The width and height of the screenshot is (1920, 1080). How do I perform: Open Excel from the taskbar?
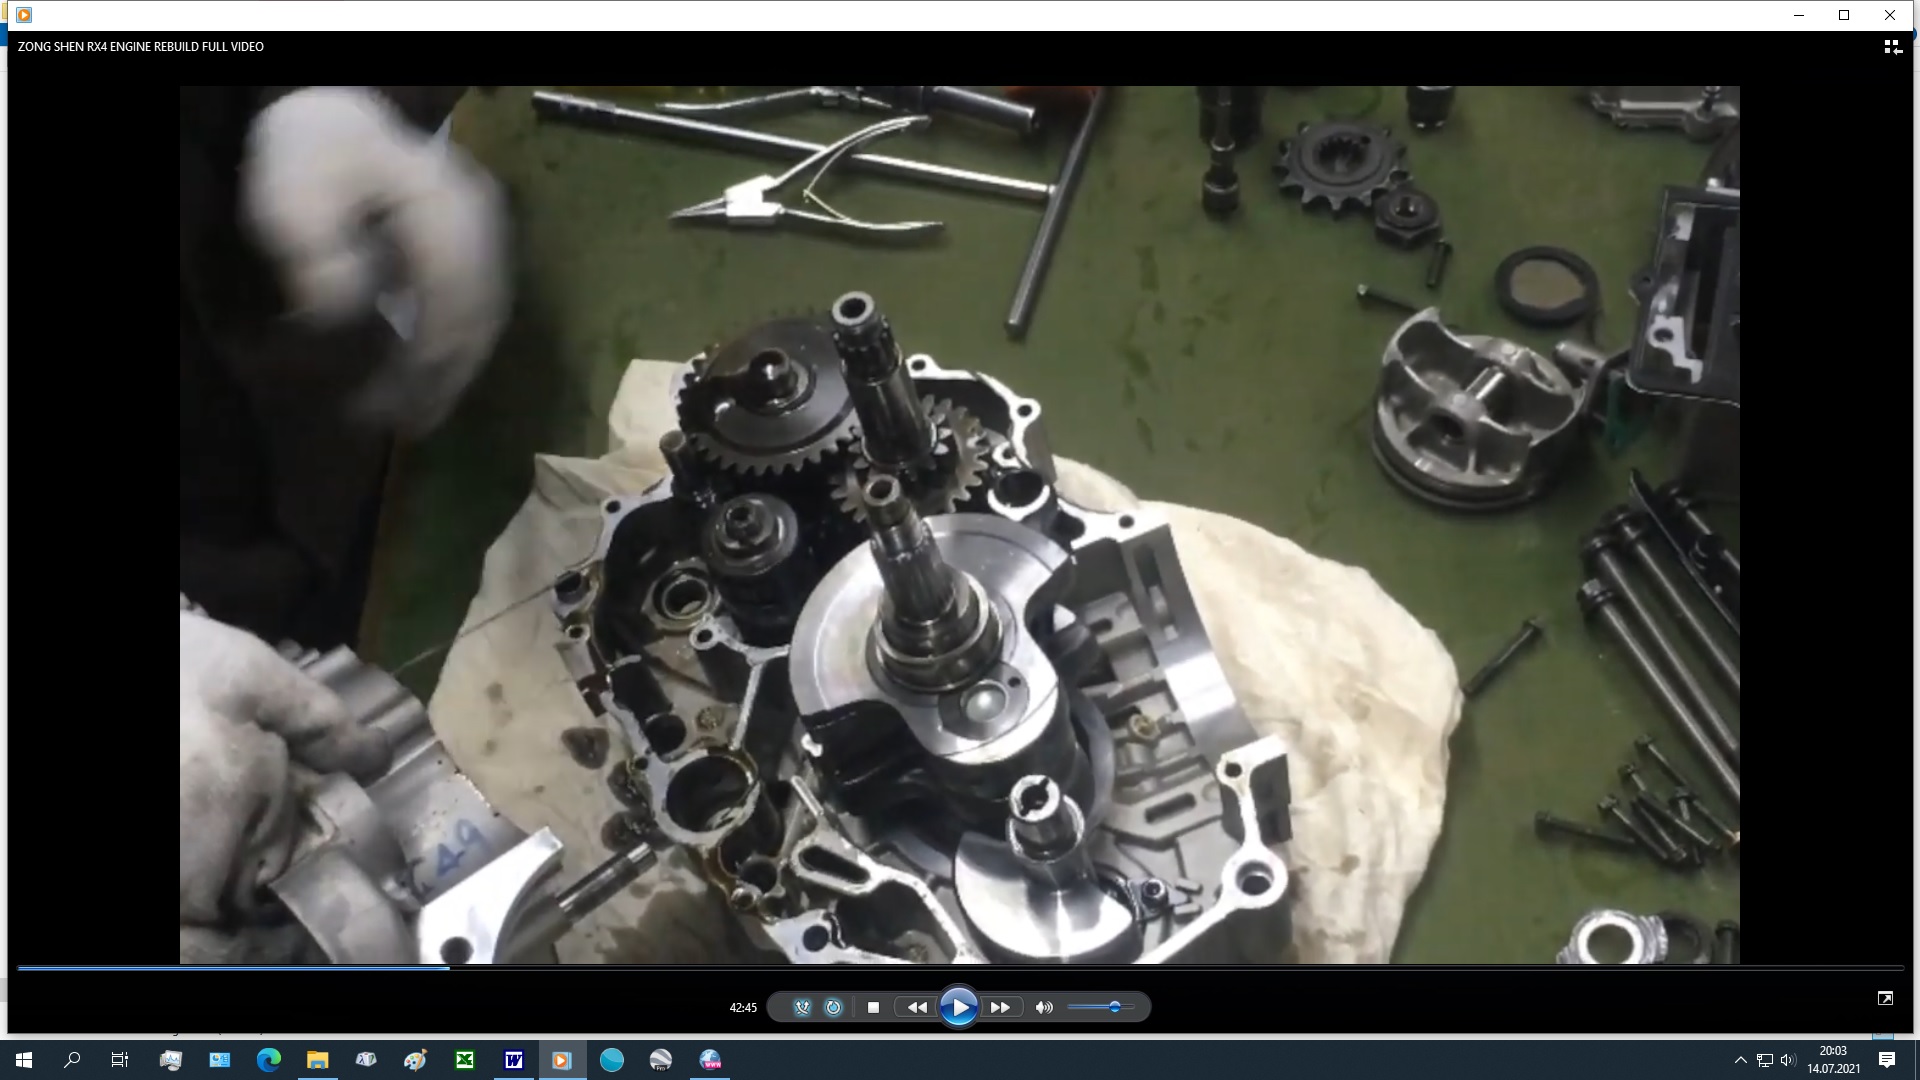pos(465,1060)
